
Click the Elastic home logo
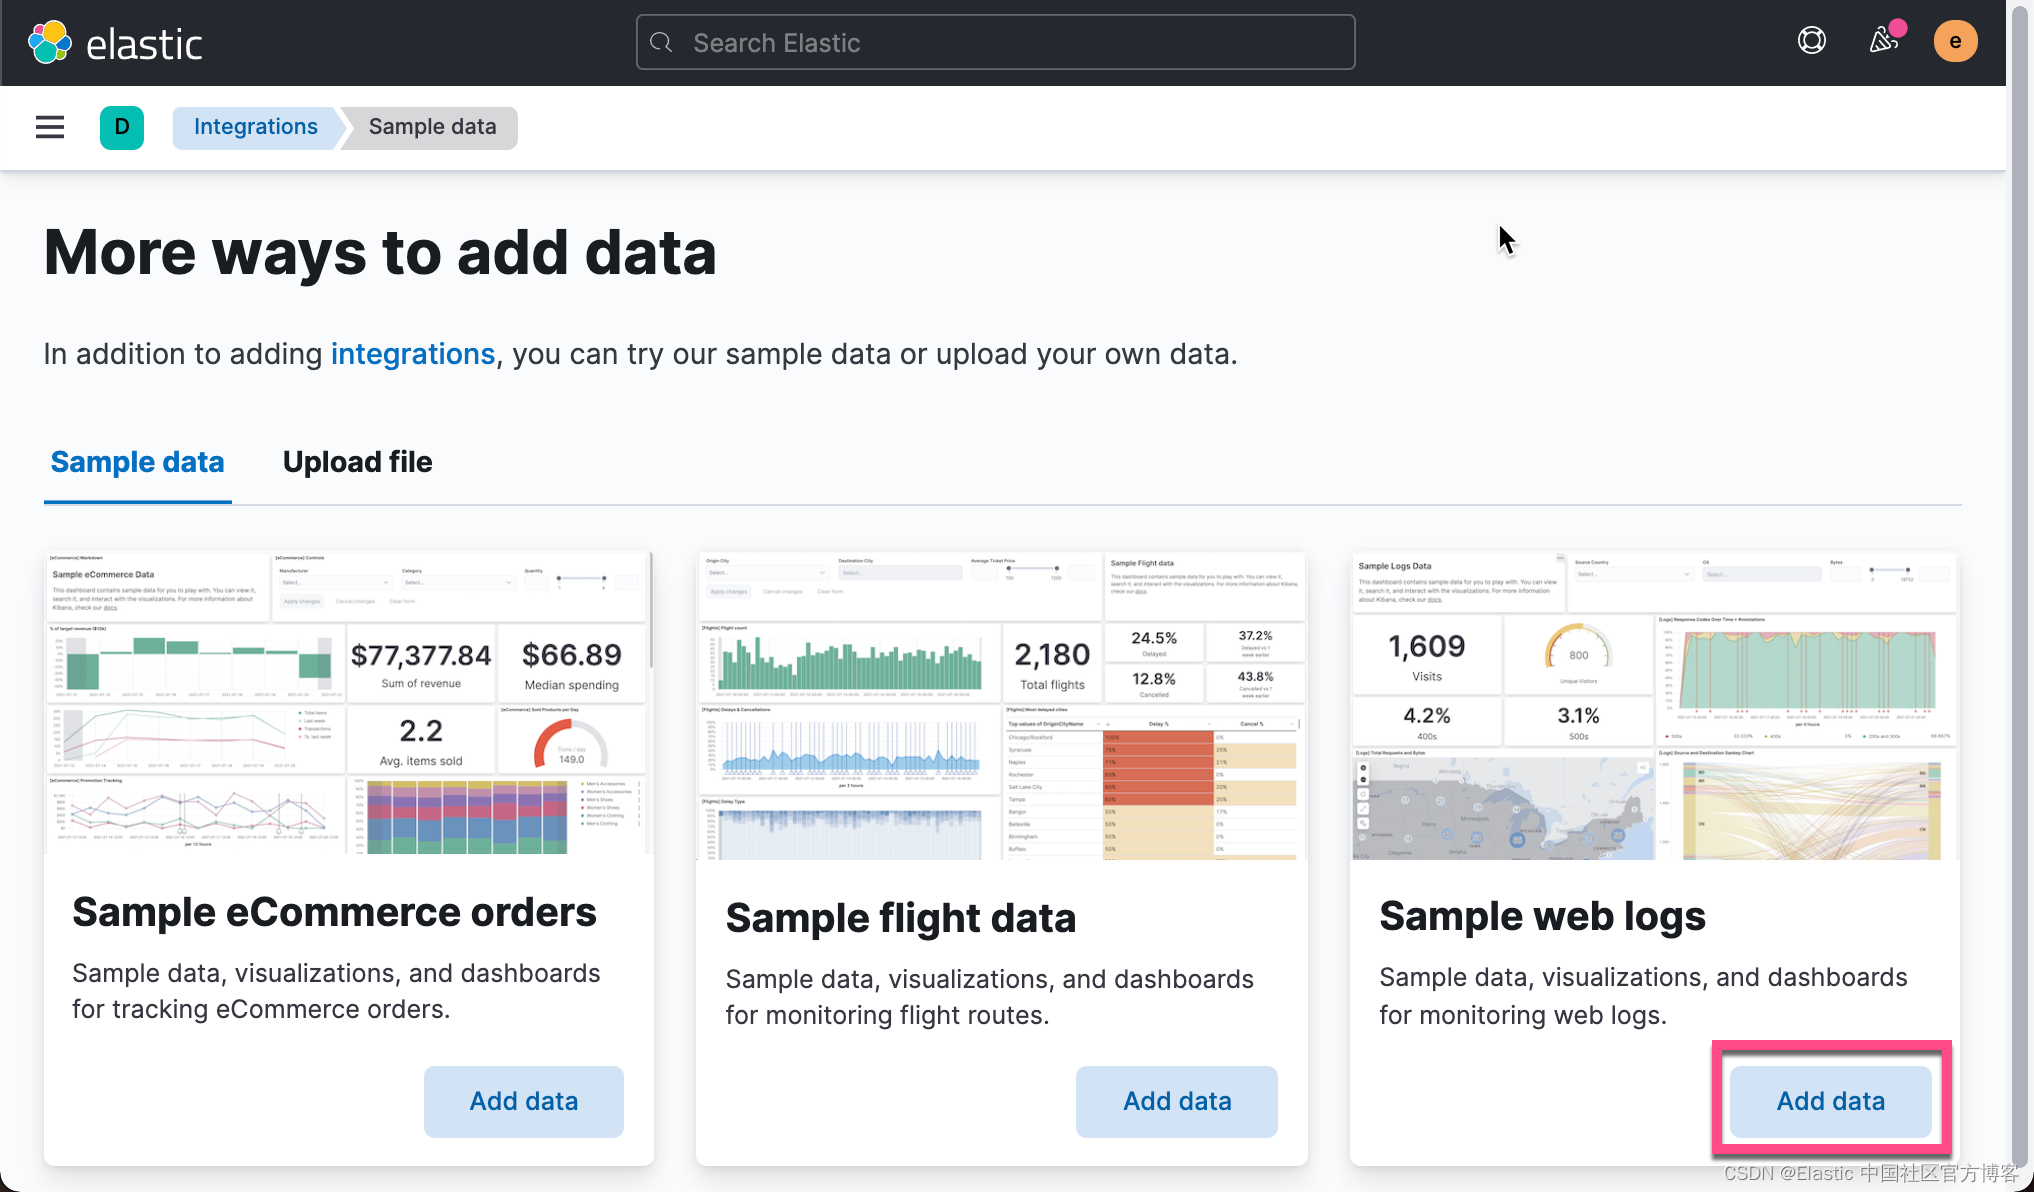tap(114, 42)
